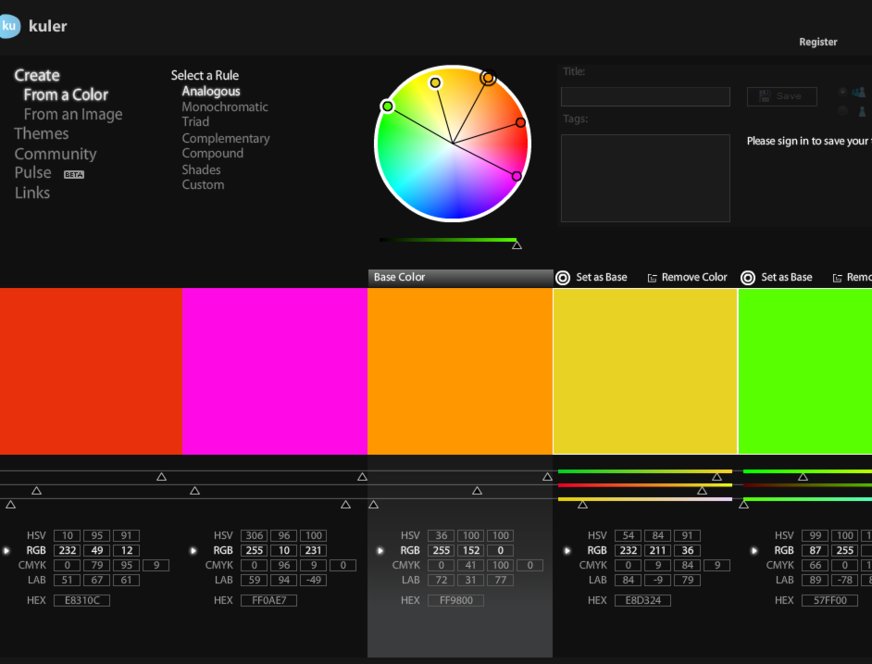The image size is (872, 664).
Task: Click the Remove Color icon above yellow swatch
Action: tap(652, 277)
